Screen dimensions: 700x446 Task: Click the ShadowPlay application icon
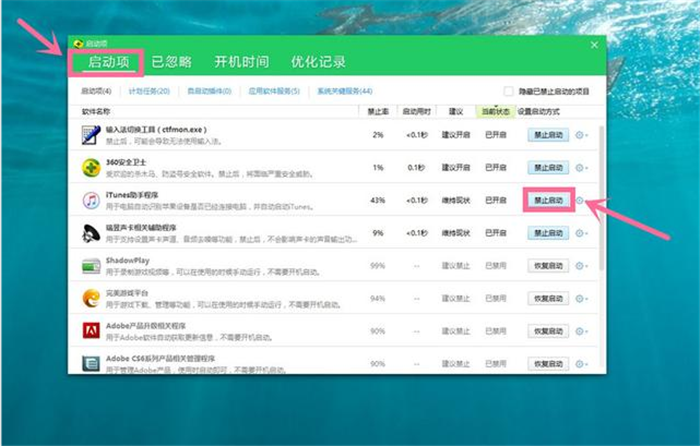pos(91,266)
